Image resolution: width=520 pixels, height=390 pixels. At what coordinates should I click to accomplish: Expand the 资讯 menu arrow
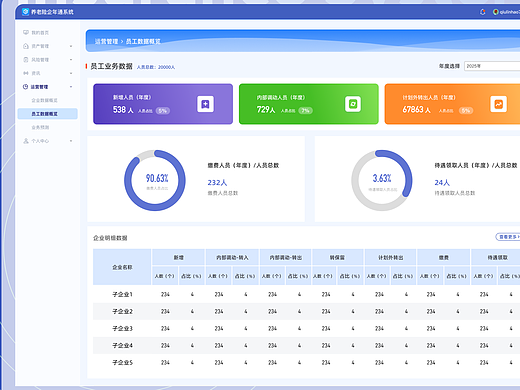71,73
